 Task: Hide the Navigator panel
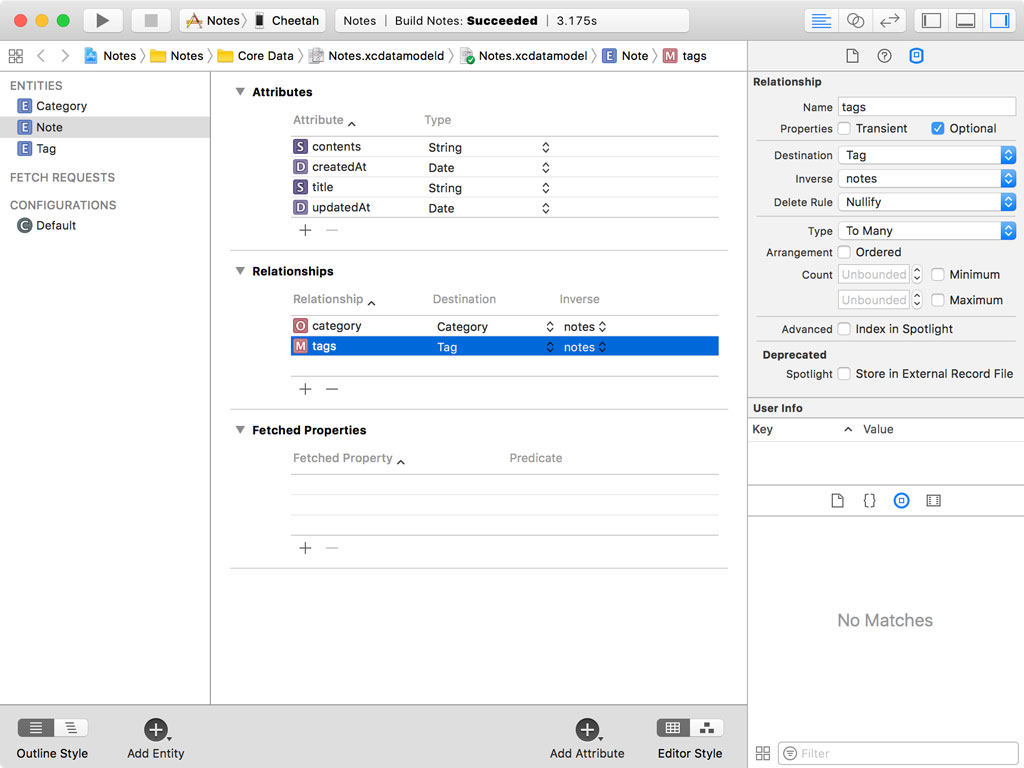(x=931, y=20)
